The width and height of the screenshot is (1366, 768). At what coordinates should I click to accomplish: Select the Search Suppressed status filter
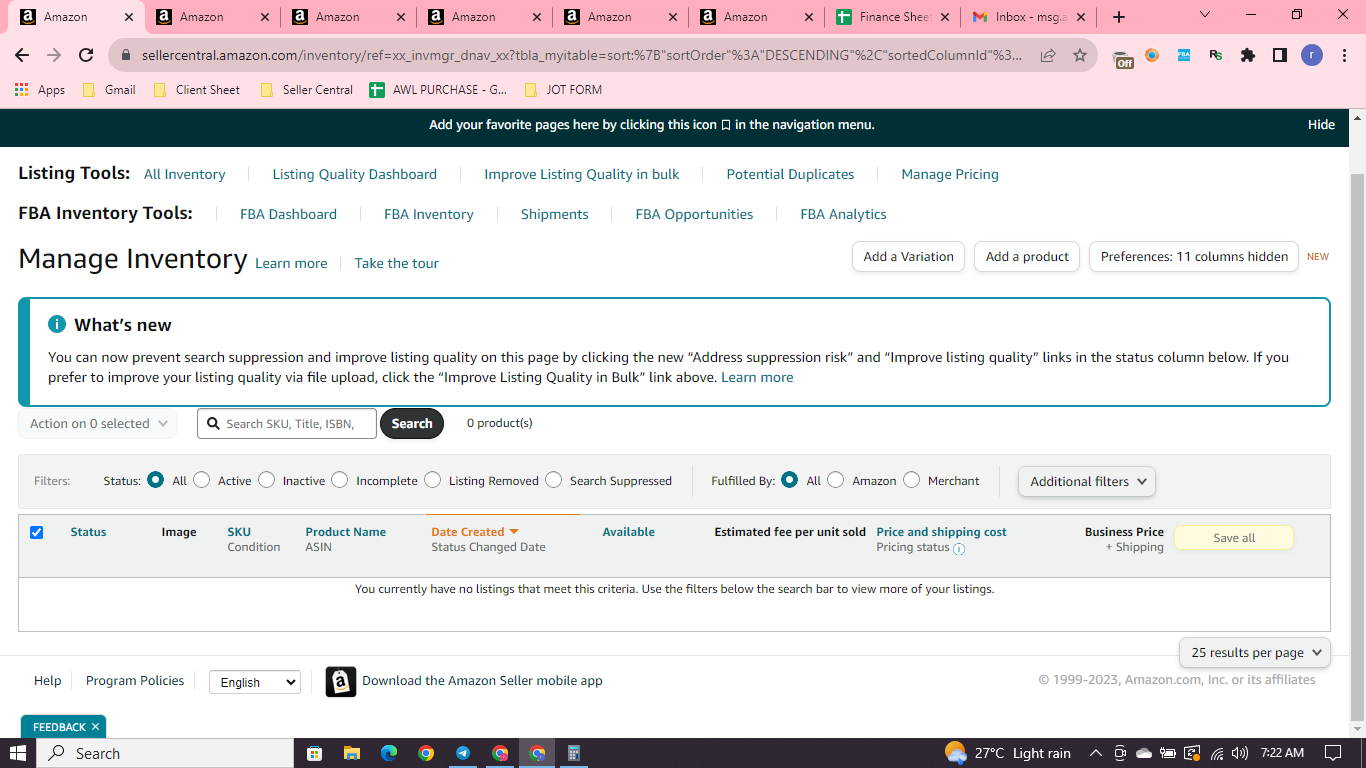554,480
